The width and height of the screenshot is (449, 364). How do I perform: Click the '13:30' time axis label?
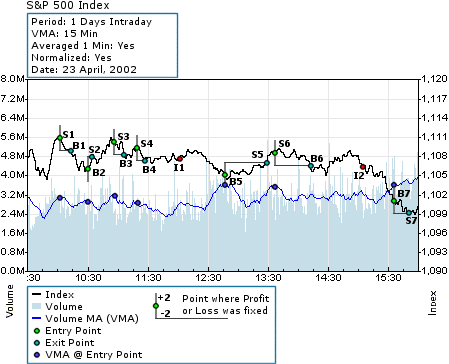pyautogui.click(x=268, y=278)
